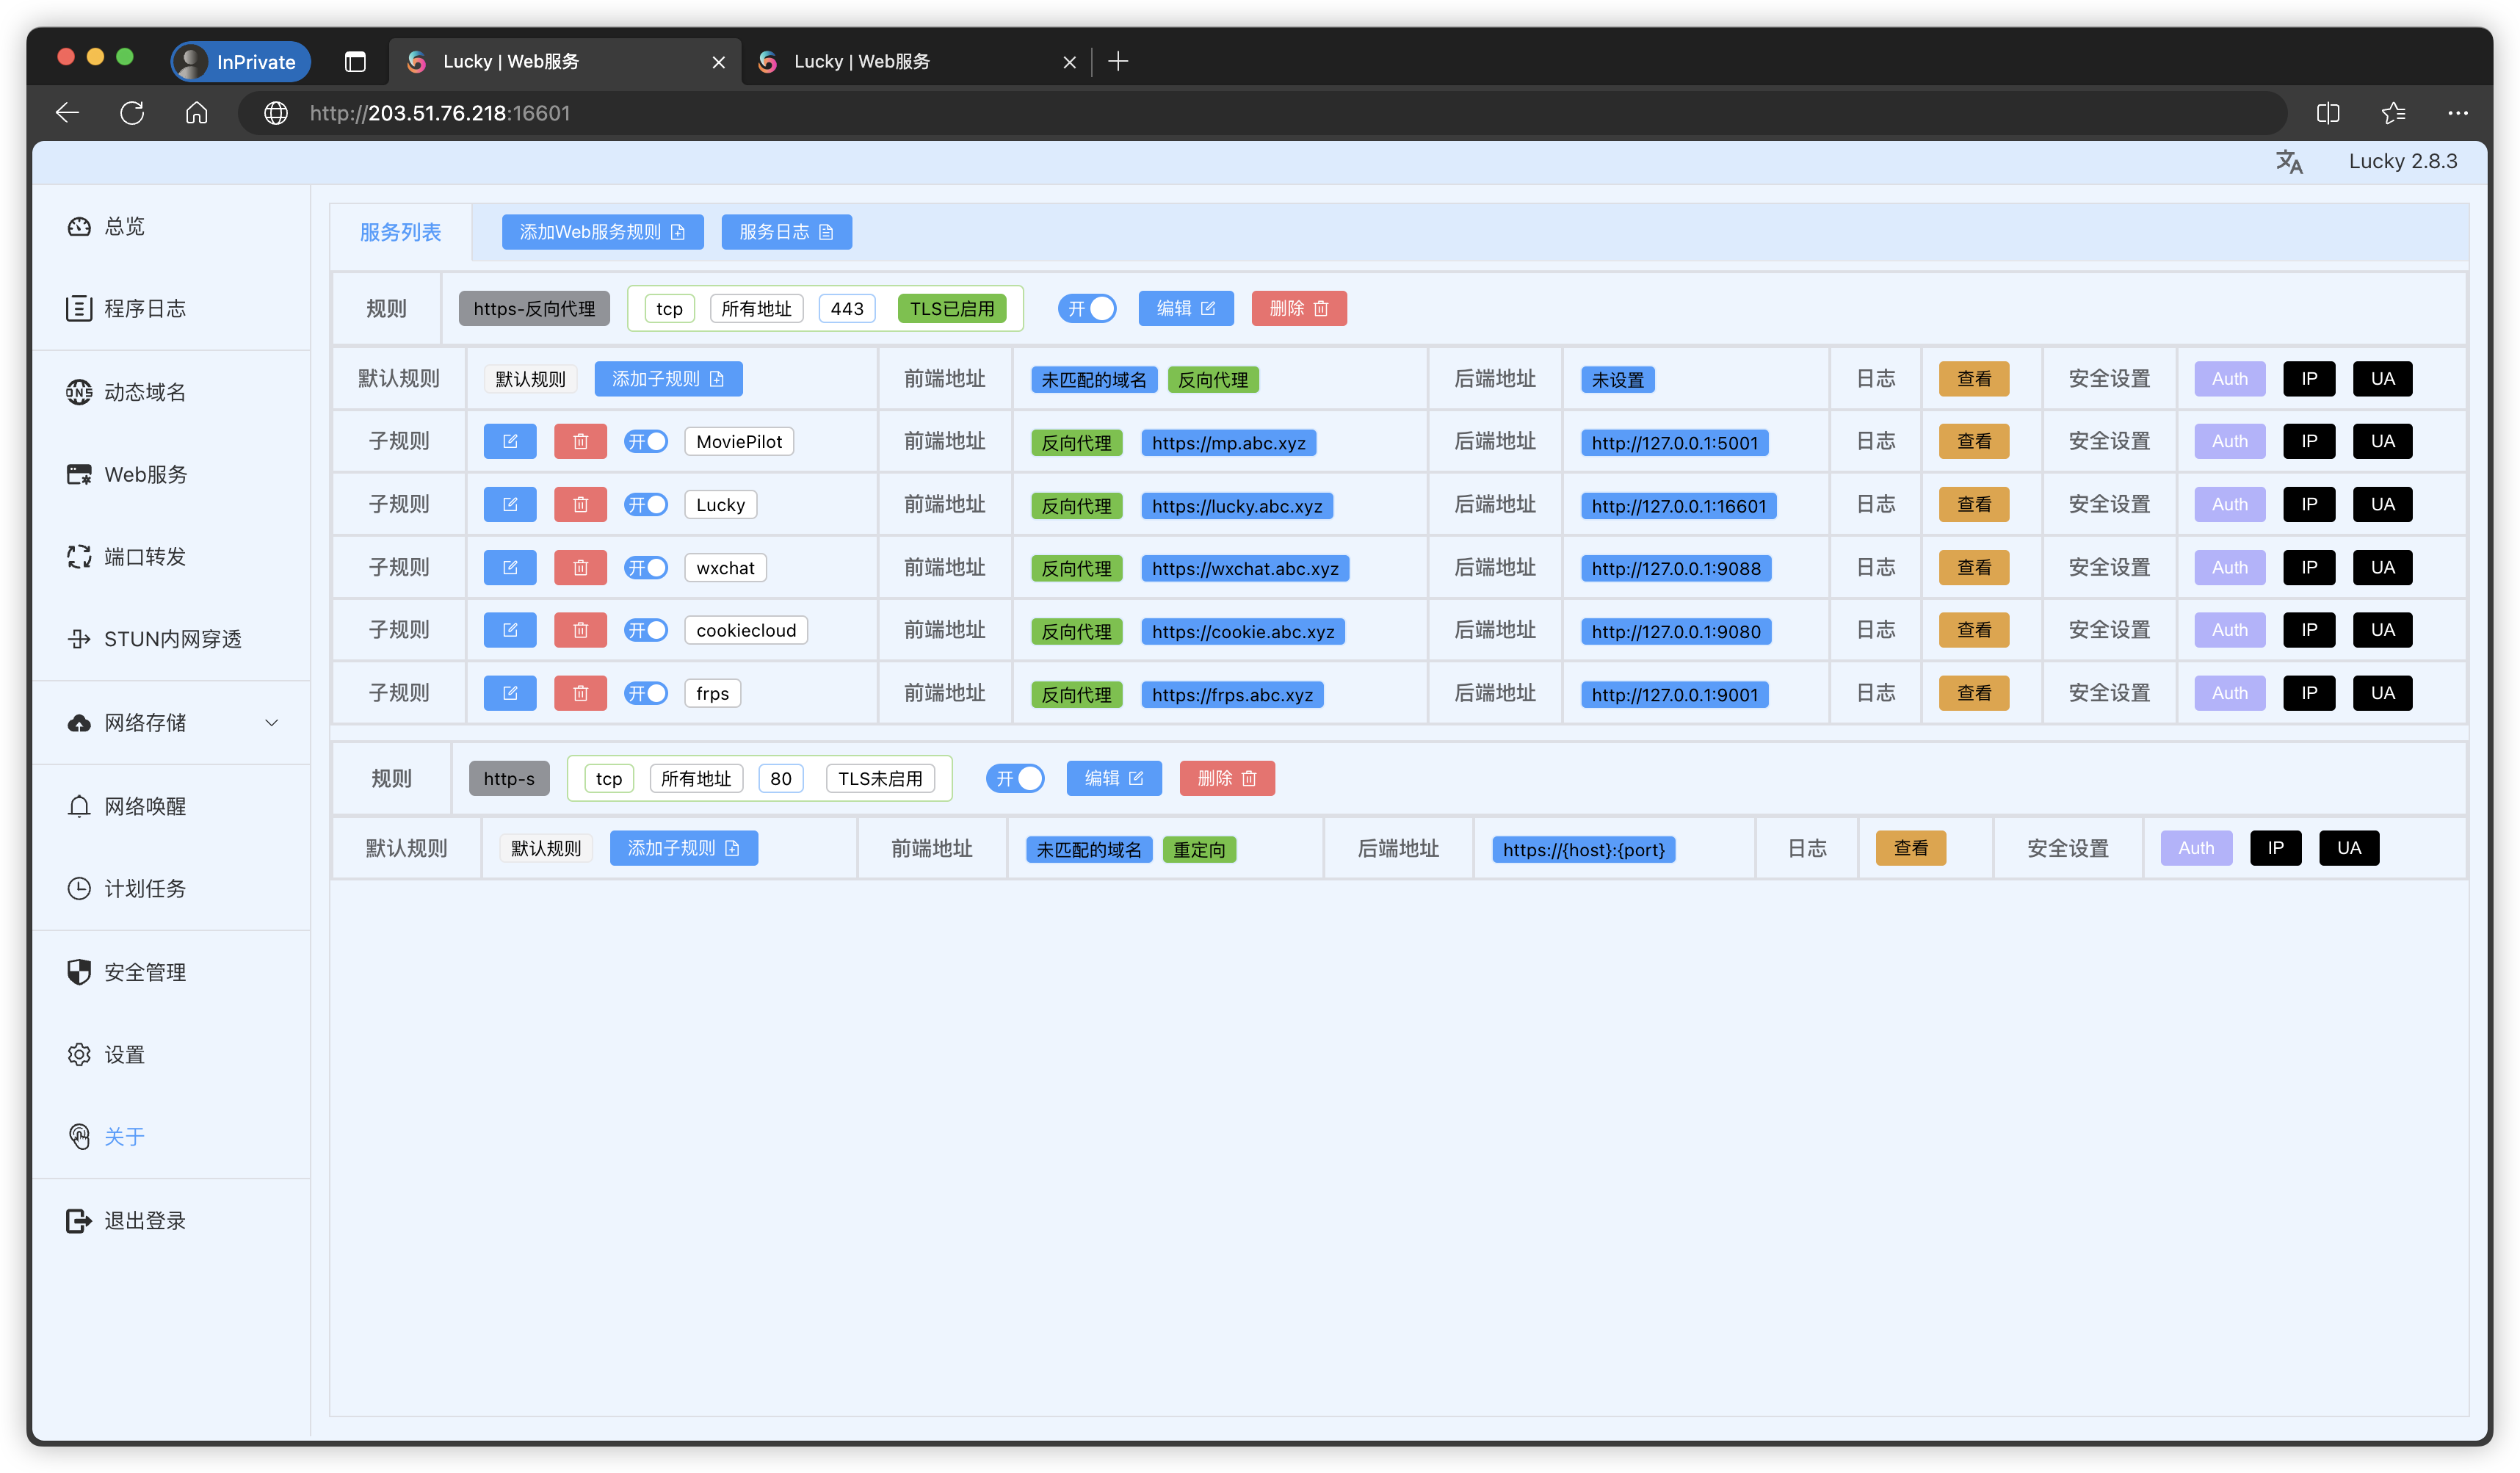Viewport: 2520px width, 1473px height.
Task: Open 端口转发 page
Action: [126, 557]
